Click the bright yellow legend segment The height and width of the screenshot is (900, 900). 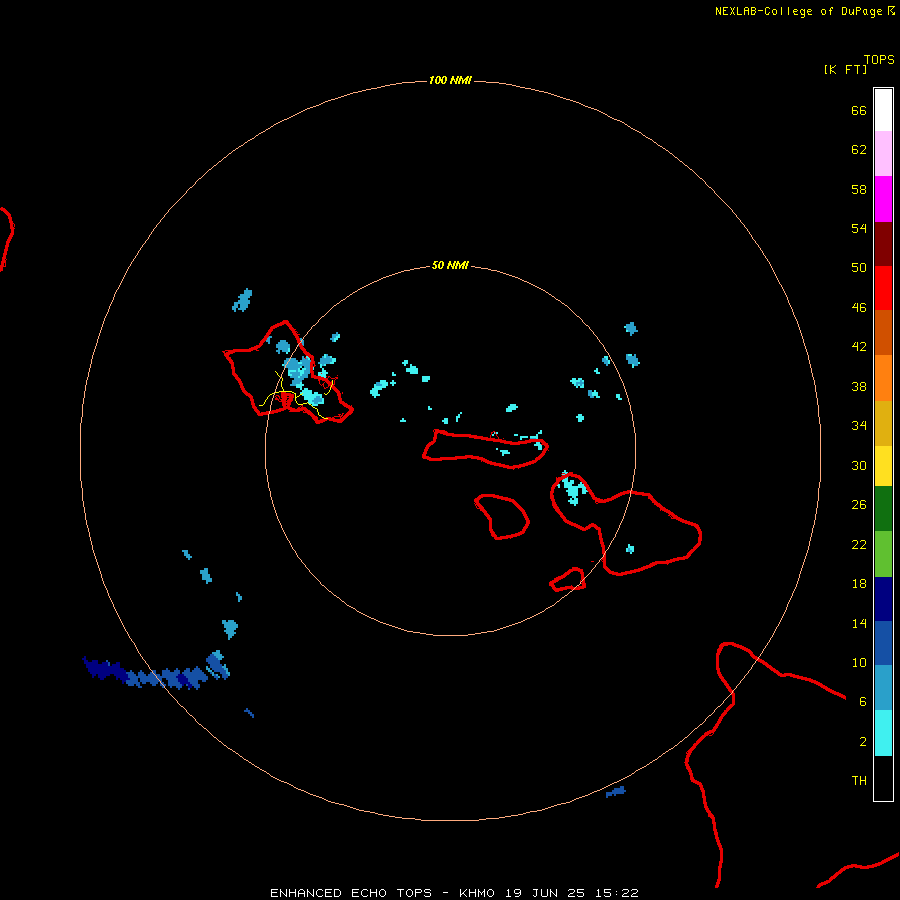tap(883, 466)
